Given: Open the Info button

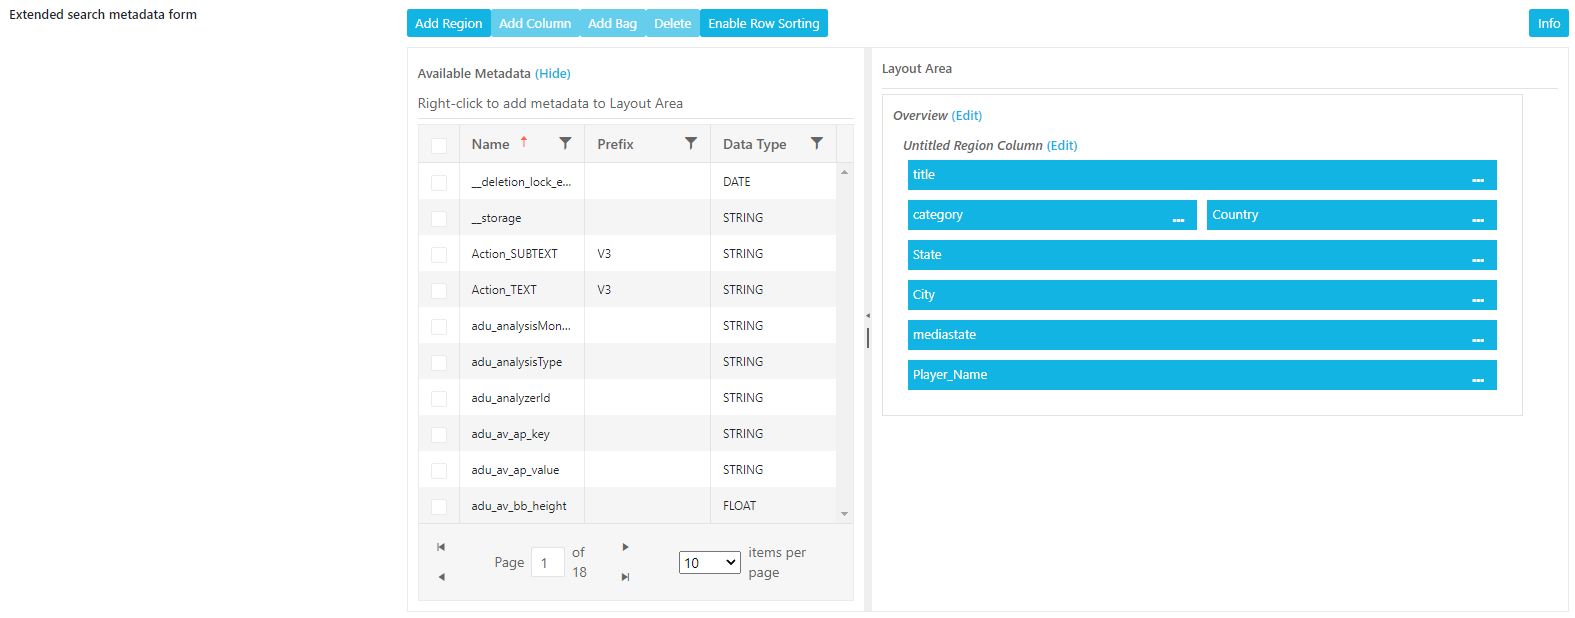Looking at the screenshot, I should click(x=1547, y=23).
